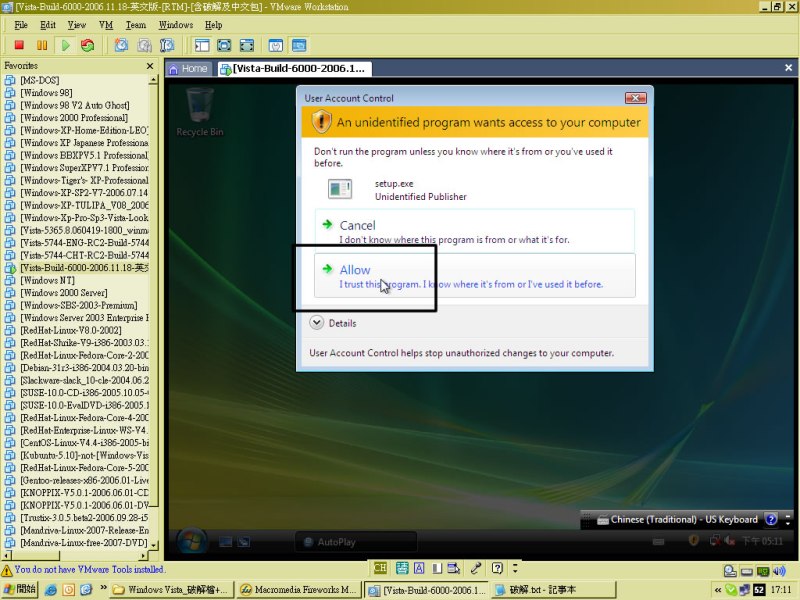Activate quick switch mode icon
Image resolution: width=800 pixels, height=600 pixels.
(x=247, y=45)
